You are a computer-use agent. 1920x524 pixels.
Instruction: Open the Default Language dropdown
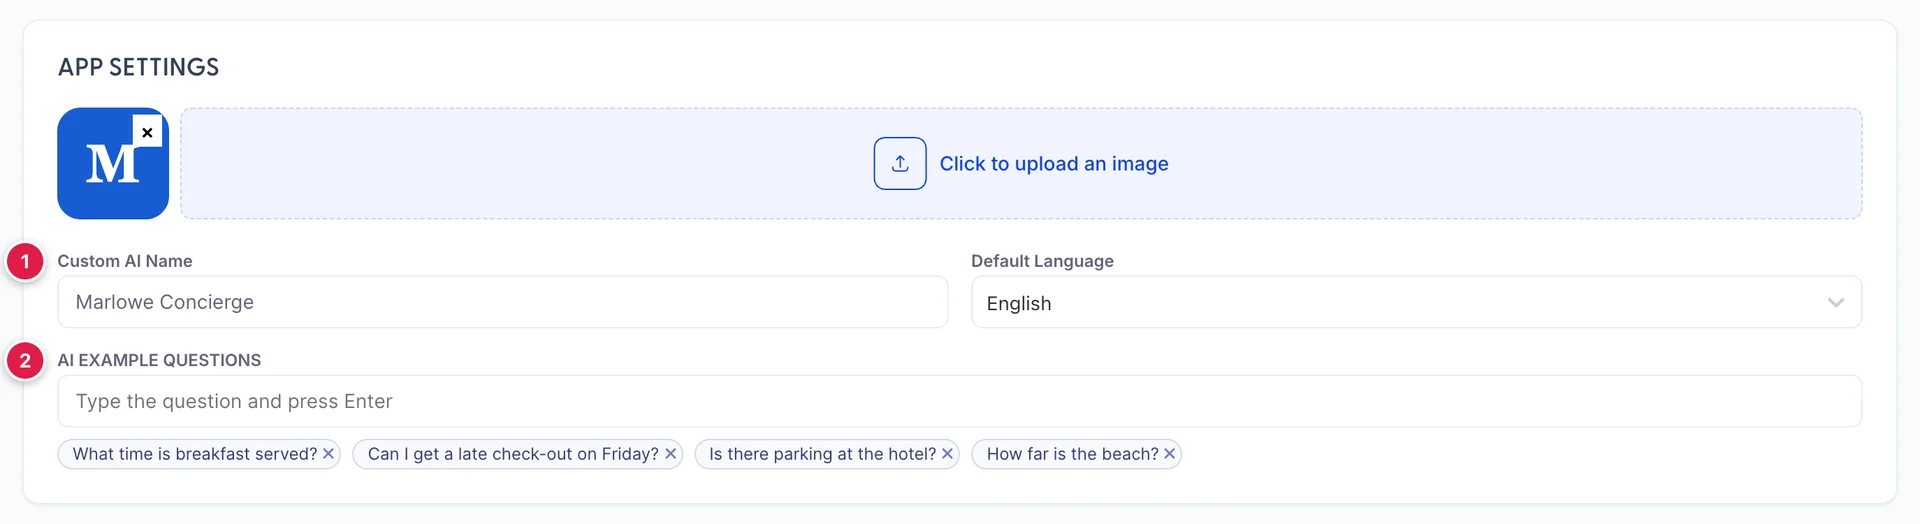click(1416, 302)
